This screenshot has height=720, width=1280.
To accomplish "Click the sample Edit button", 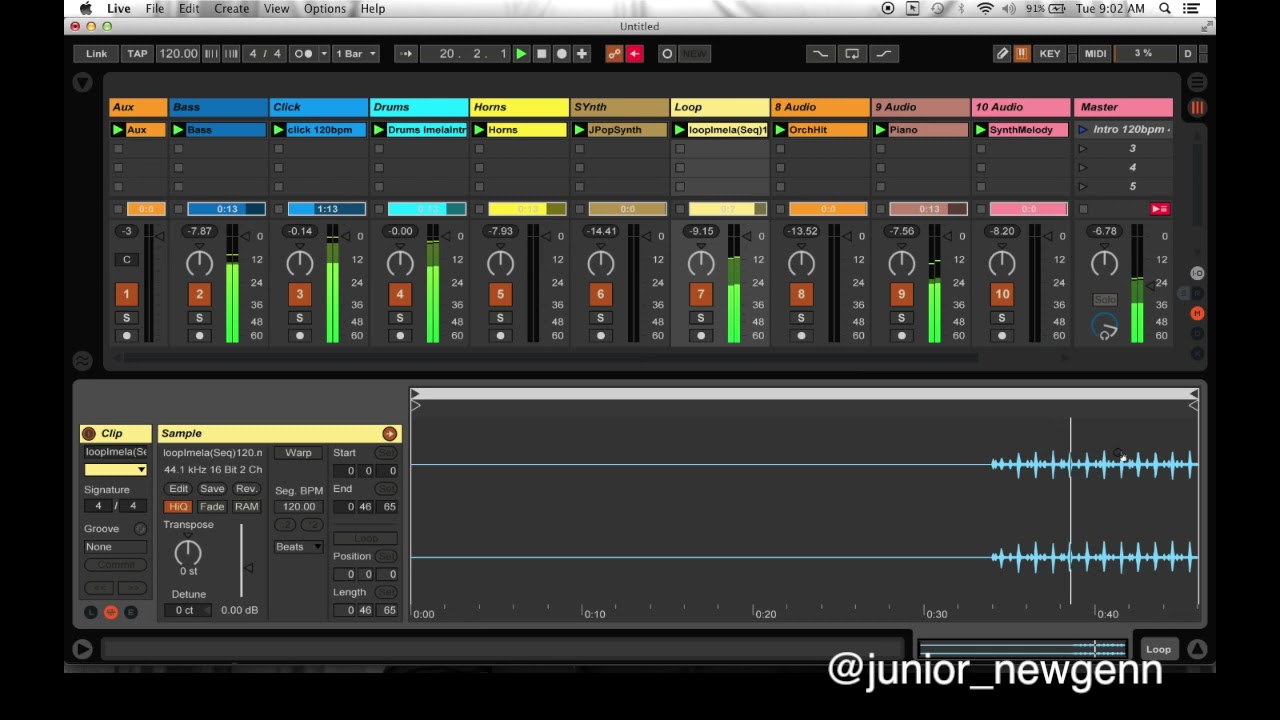I will click(x=178, y=489).
